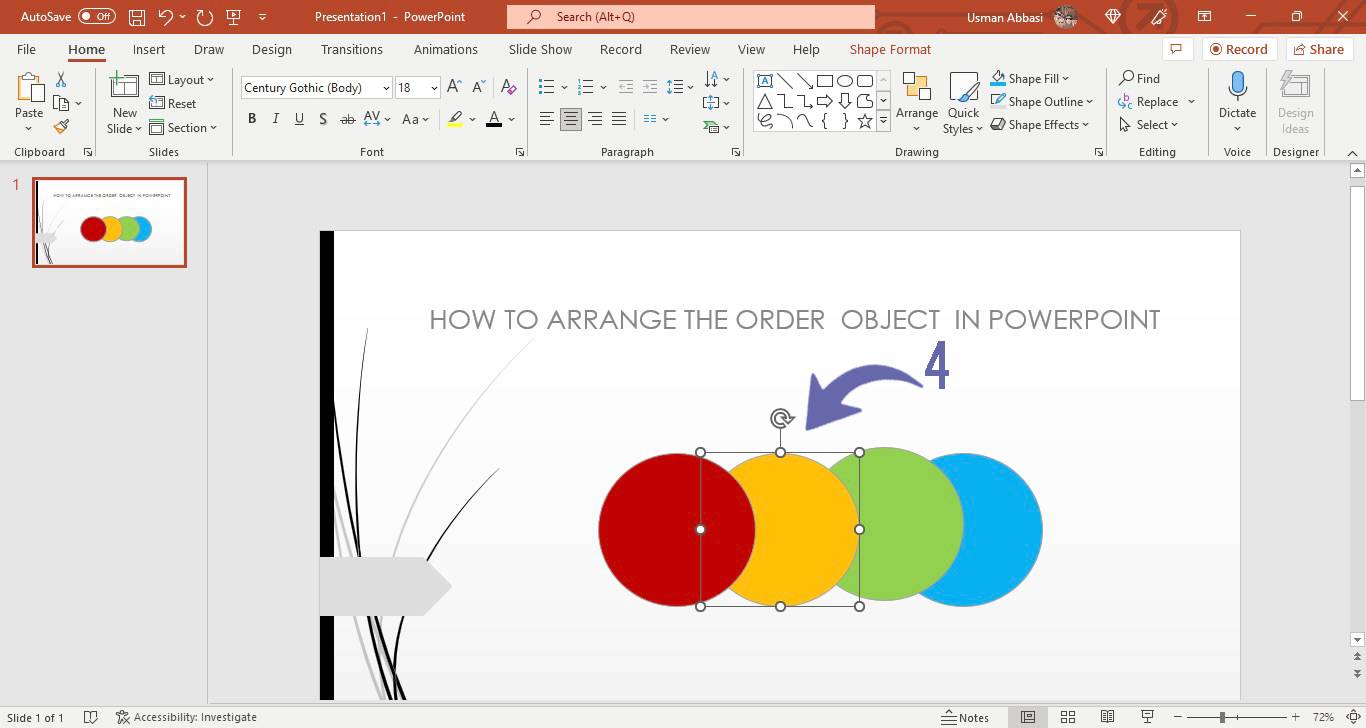Open the Shape Fill dropdown
The width and height of the screenshot is (1366, 728).
coord(1030,78)
